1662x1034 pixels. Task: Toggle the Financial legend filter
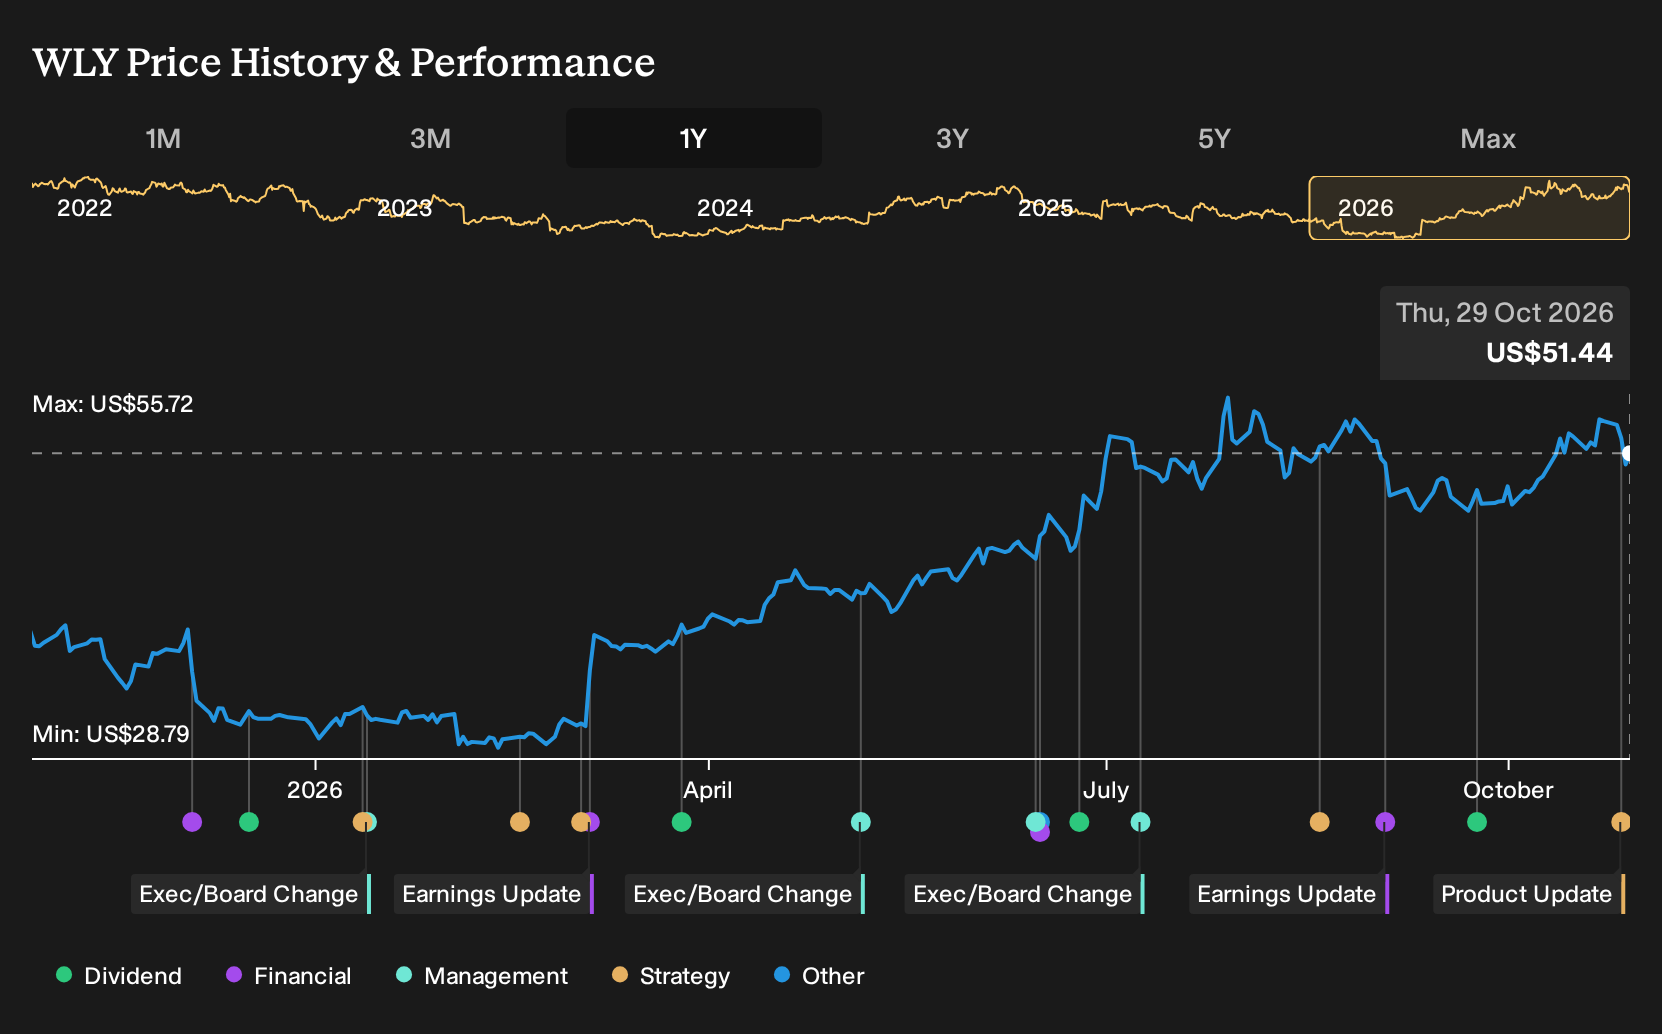point(289,976)
